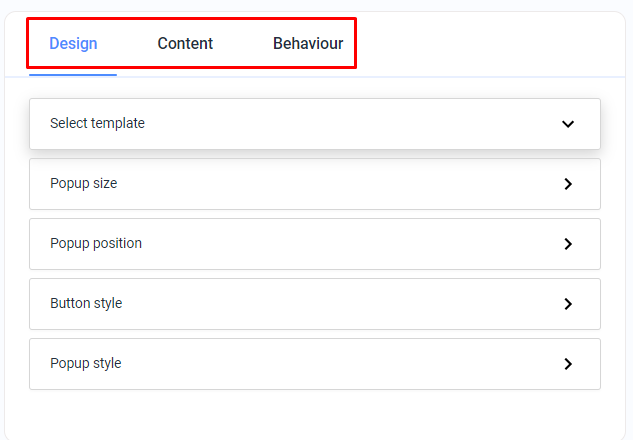This screenshot has width=633, height=440.
Task: Click the 'Button style' label text
Action: (x=86, y=303)
